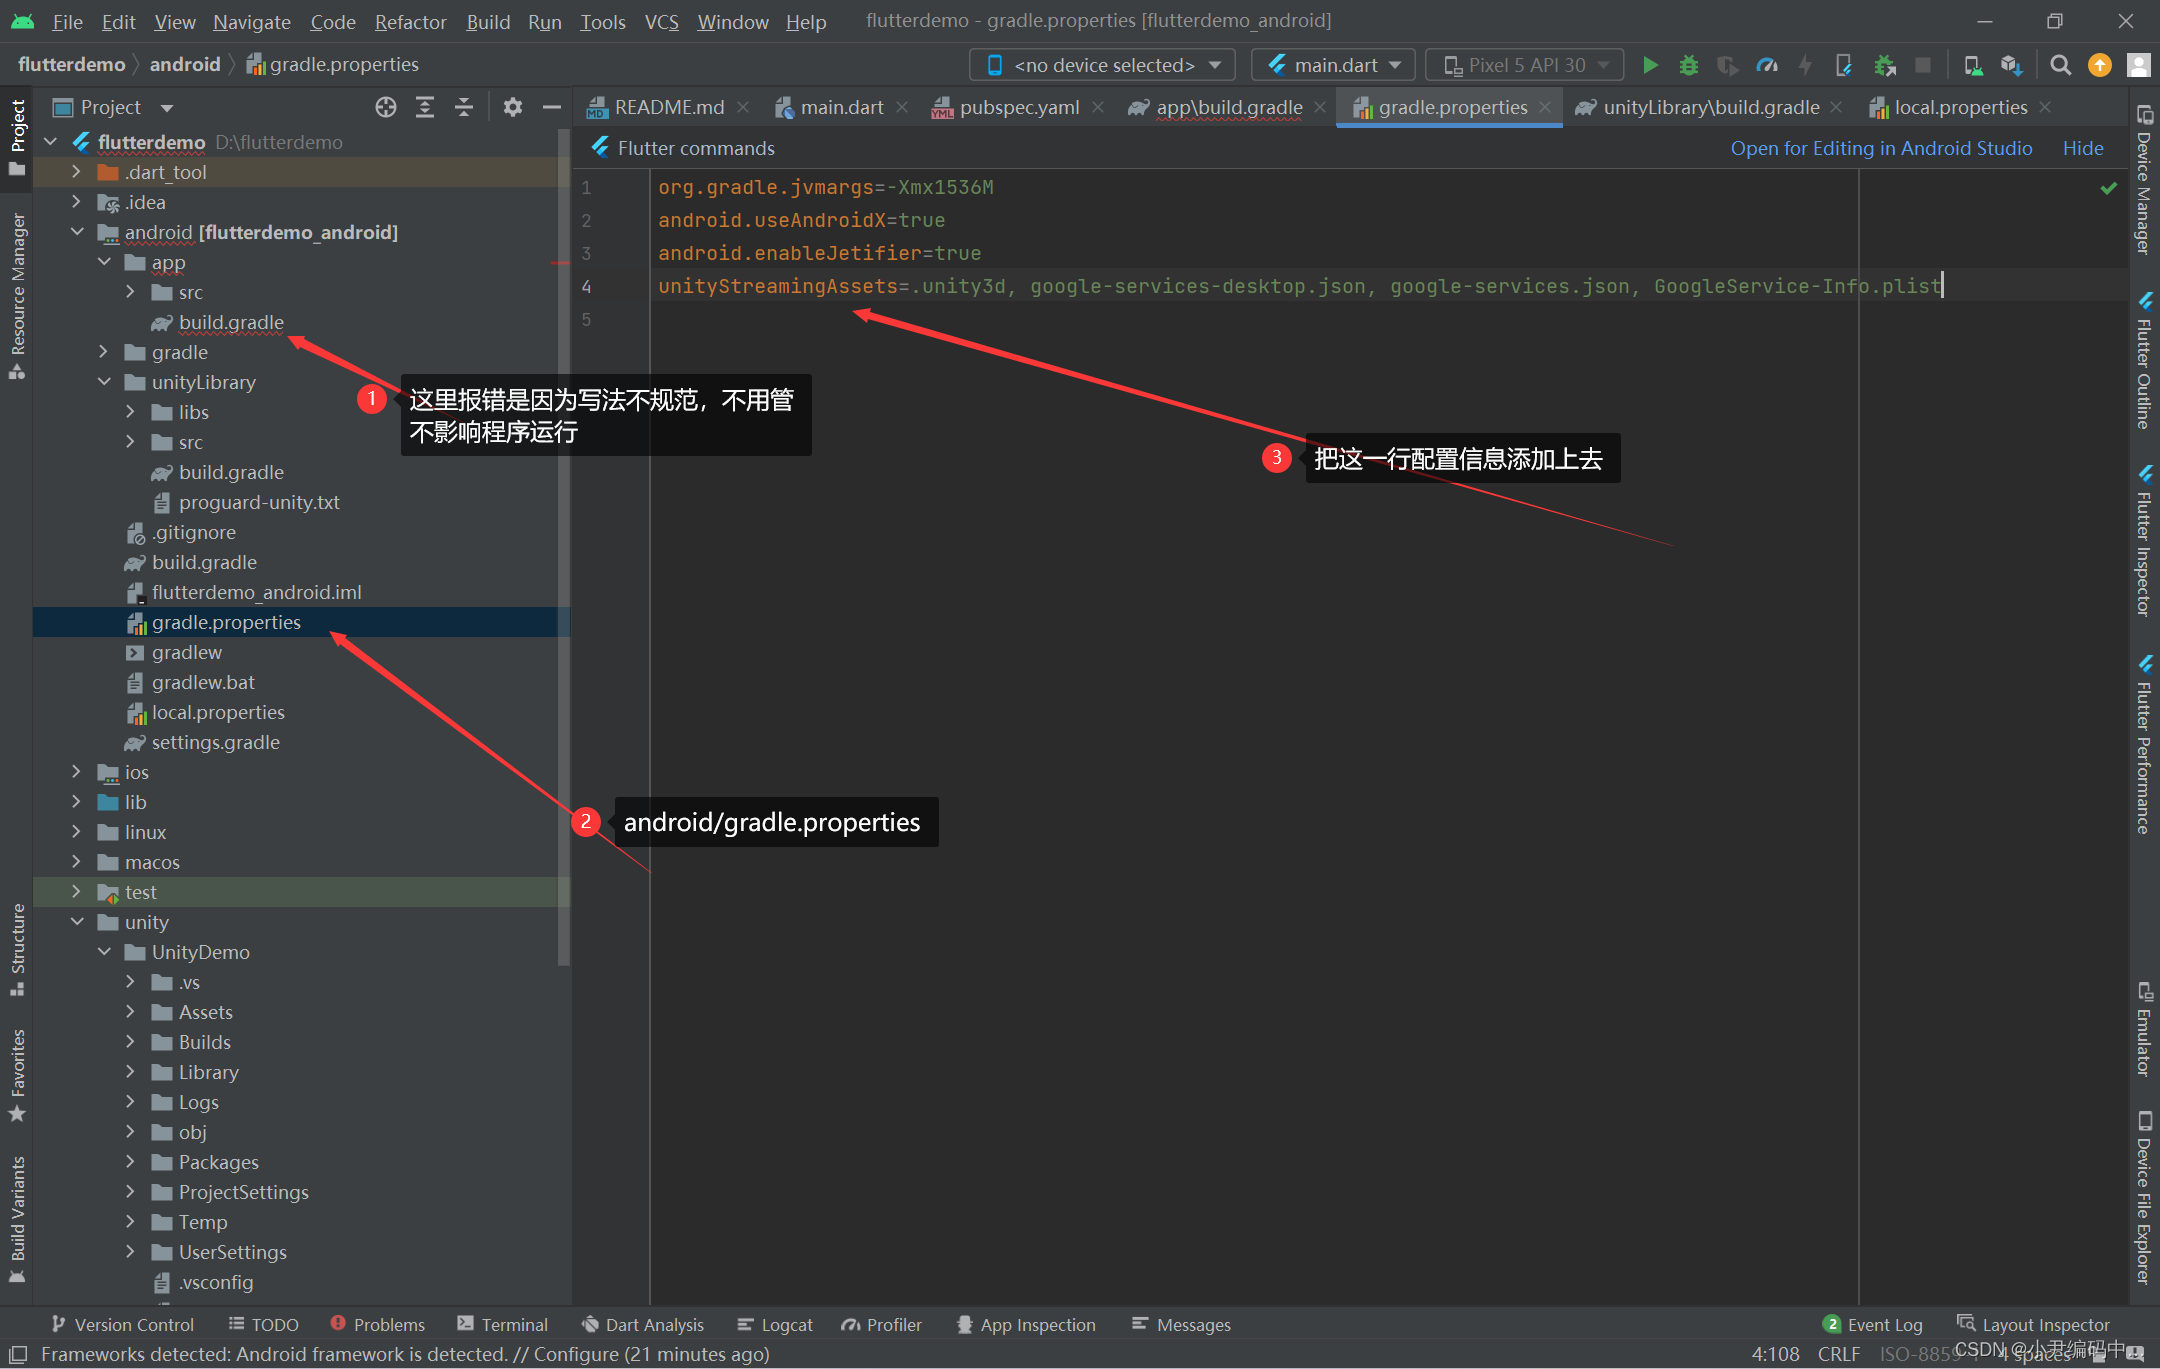Open Device Manager side panel
Screen dimensions: 2160x1369
point(2145,180)
